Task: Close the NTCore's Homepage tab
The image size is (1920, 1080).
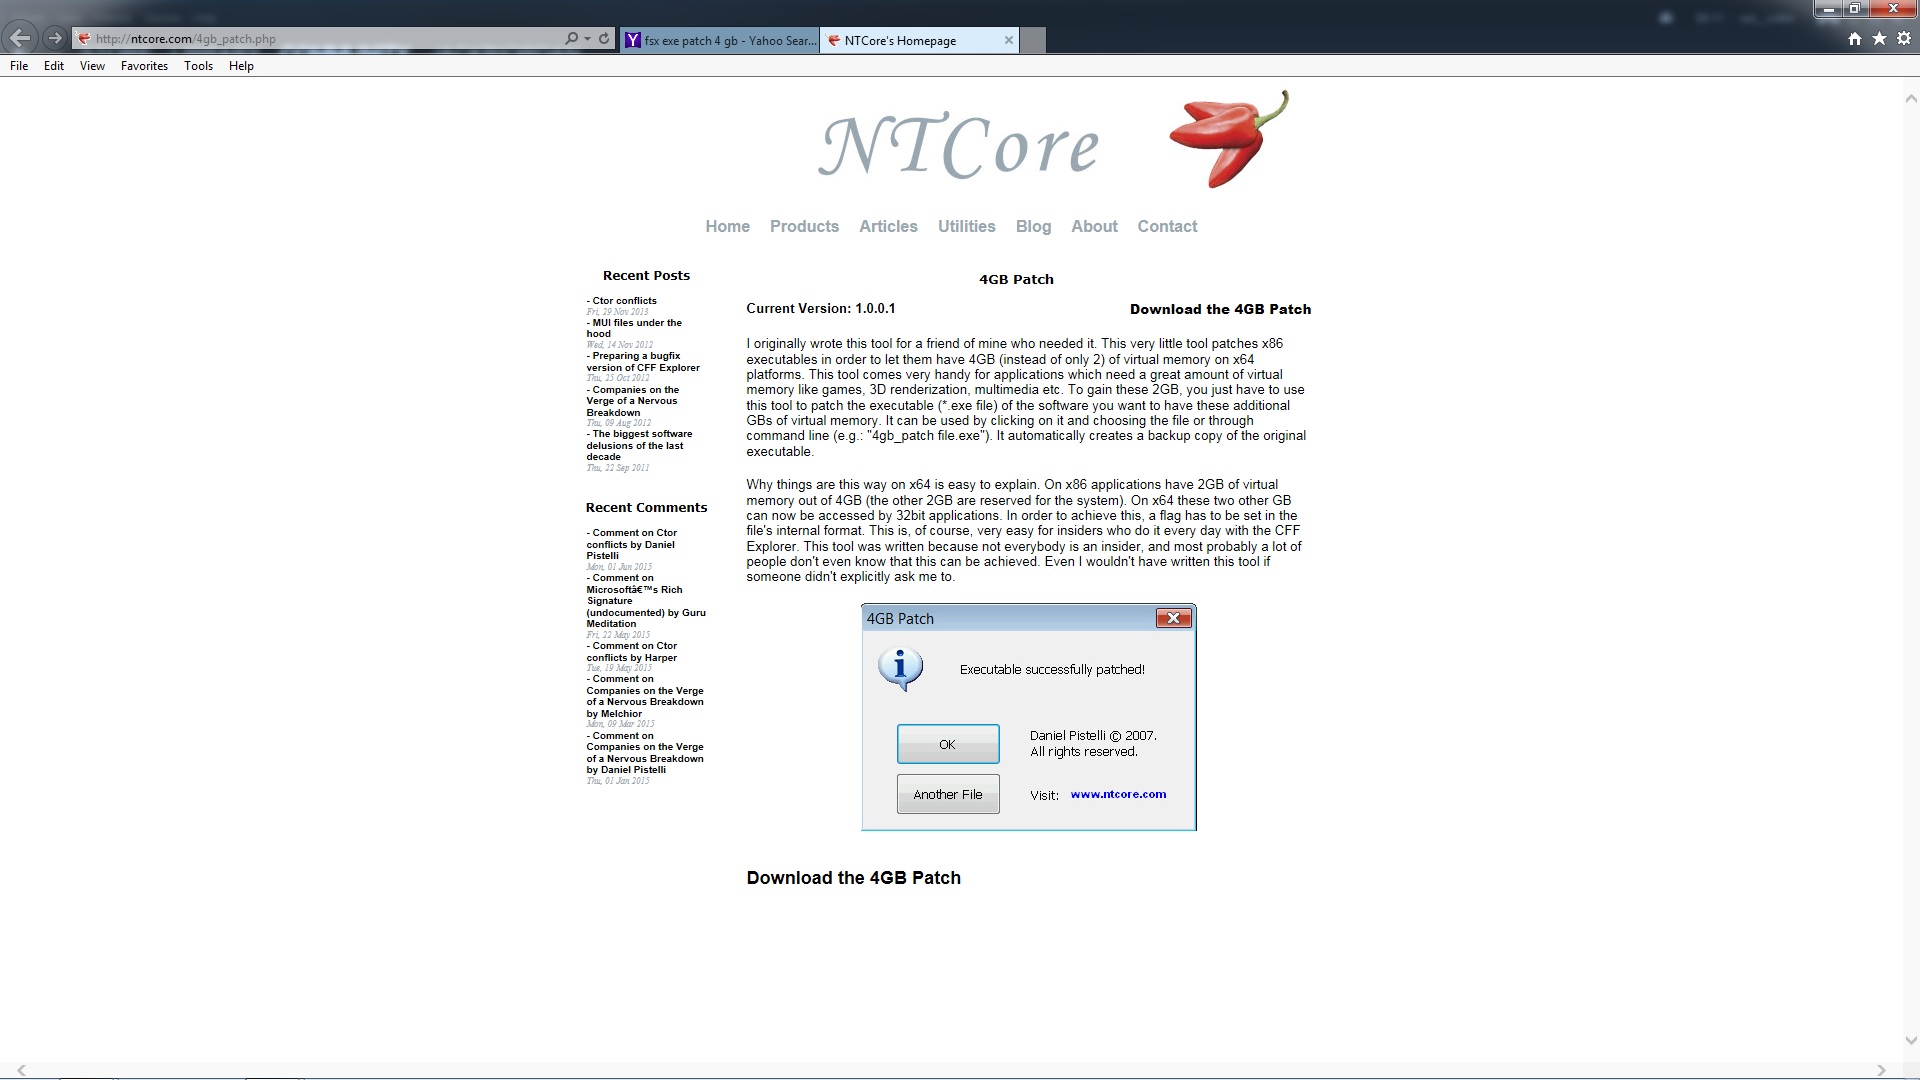Action: coord(1008,40)
